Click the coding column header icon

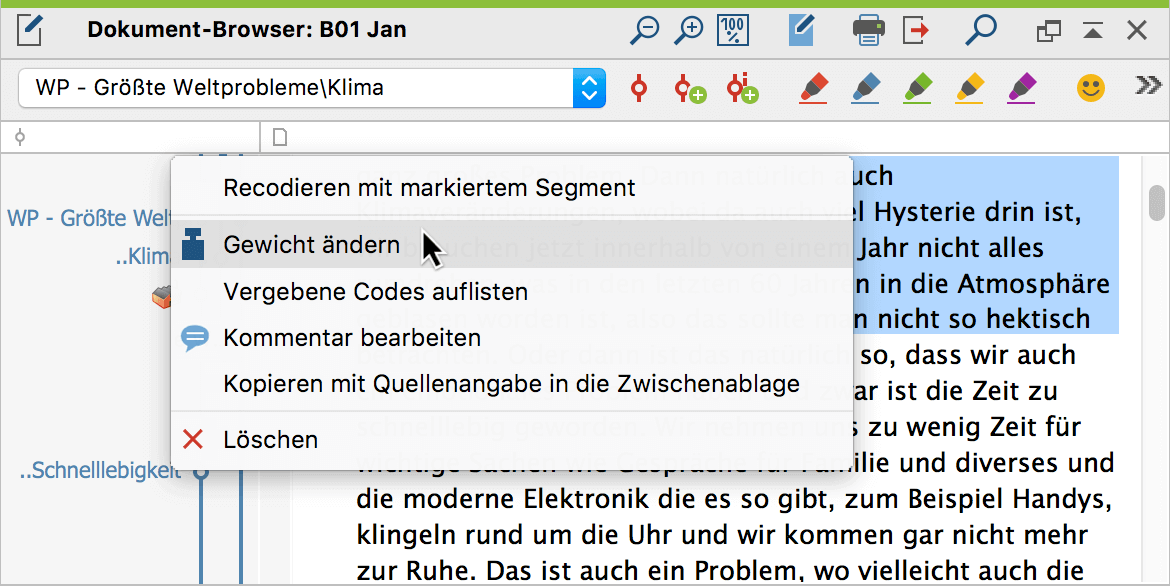pyautogui.click(x=20, y=138)
